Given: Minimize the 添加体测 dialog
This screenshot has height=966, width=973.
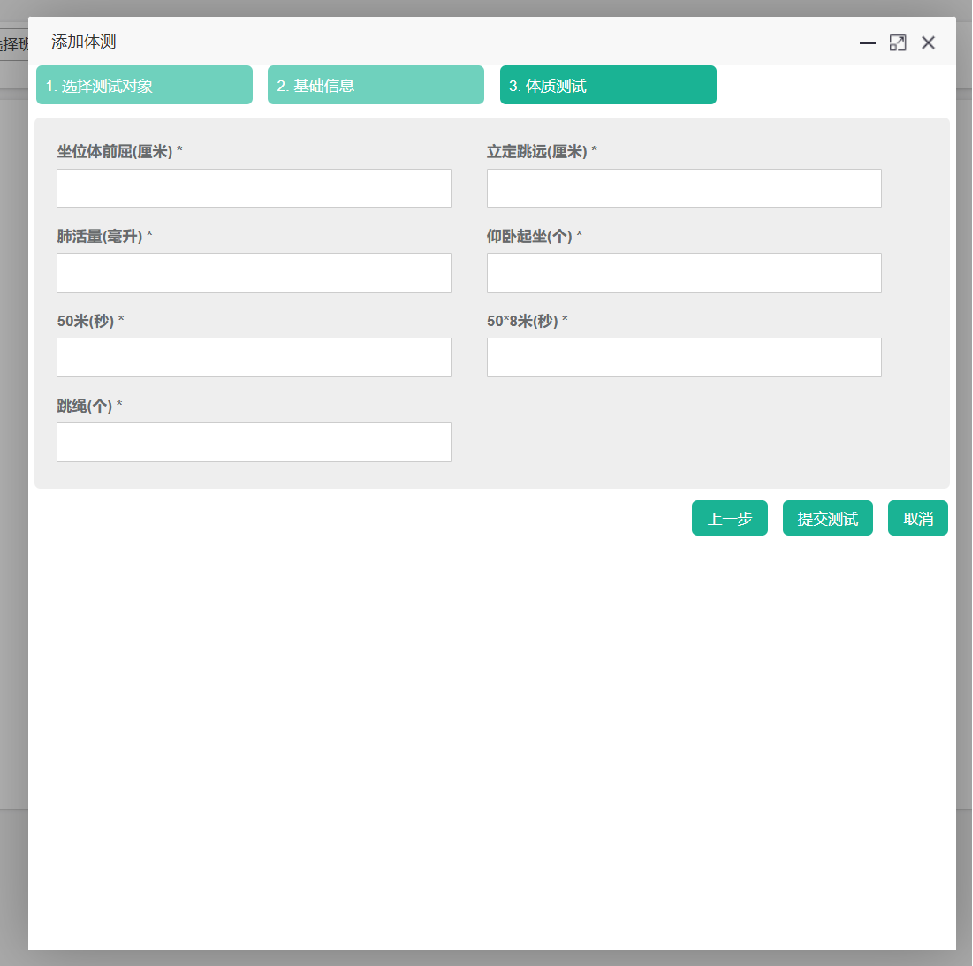Looking at the screenshot, I should coord(868,43).
